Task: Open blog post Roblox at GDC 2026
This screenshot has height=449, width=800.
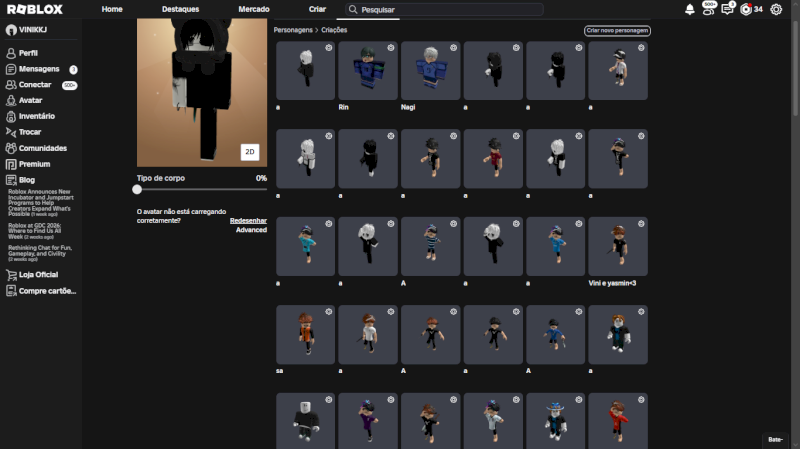Action: [x=36, y=231]
